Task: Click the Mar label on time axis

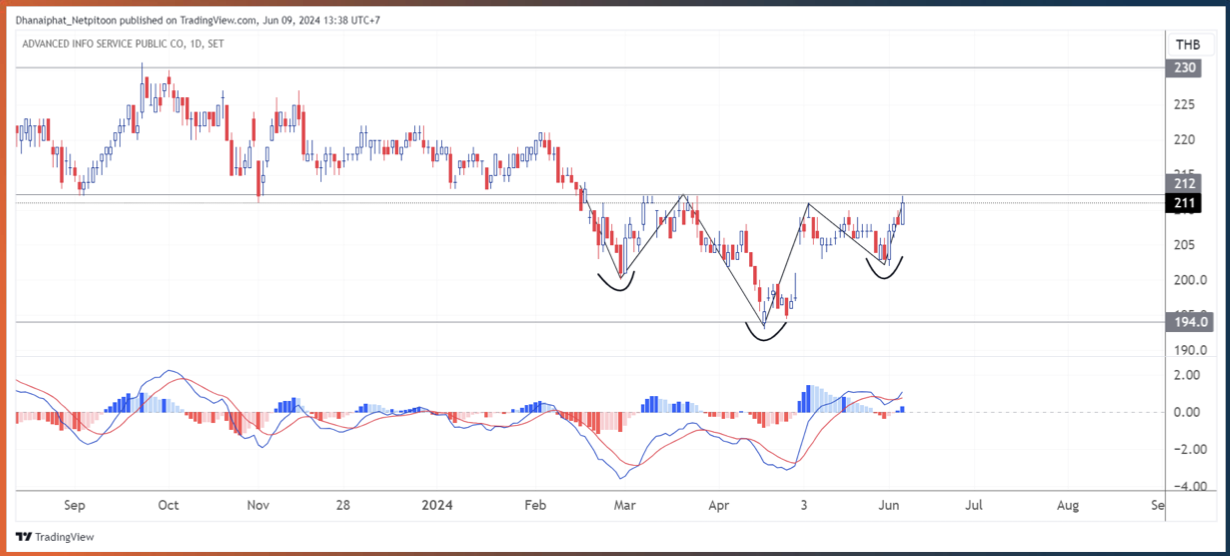Action: coord(625,506)
